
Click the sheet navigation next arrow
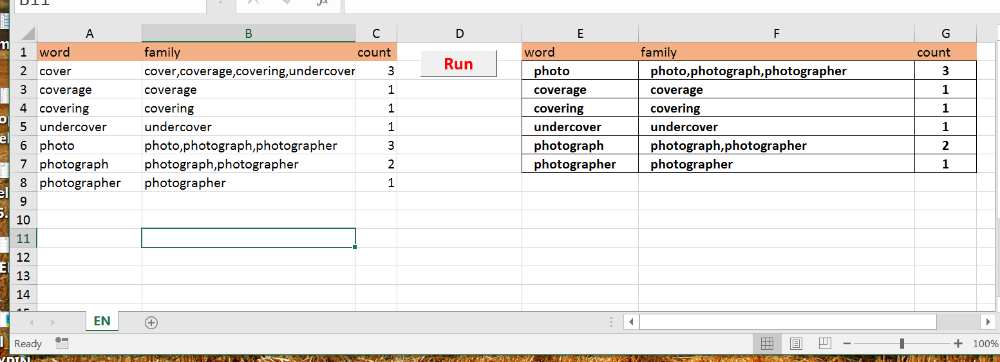point(53,322)
